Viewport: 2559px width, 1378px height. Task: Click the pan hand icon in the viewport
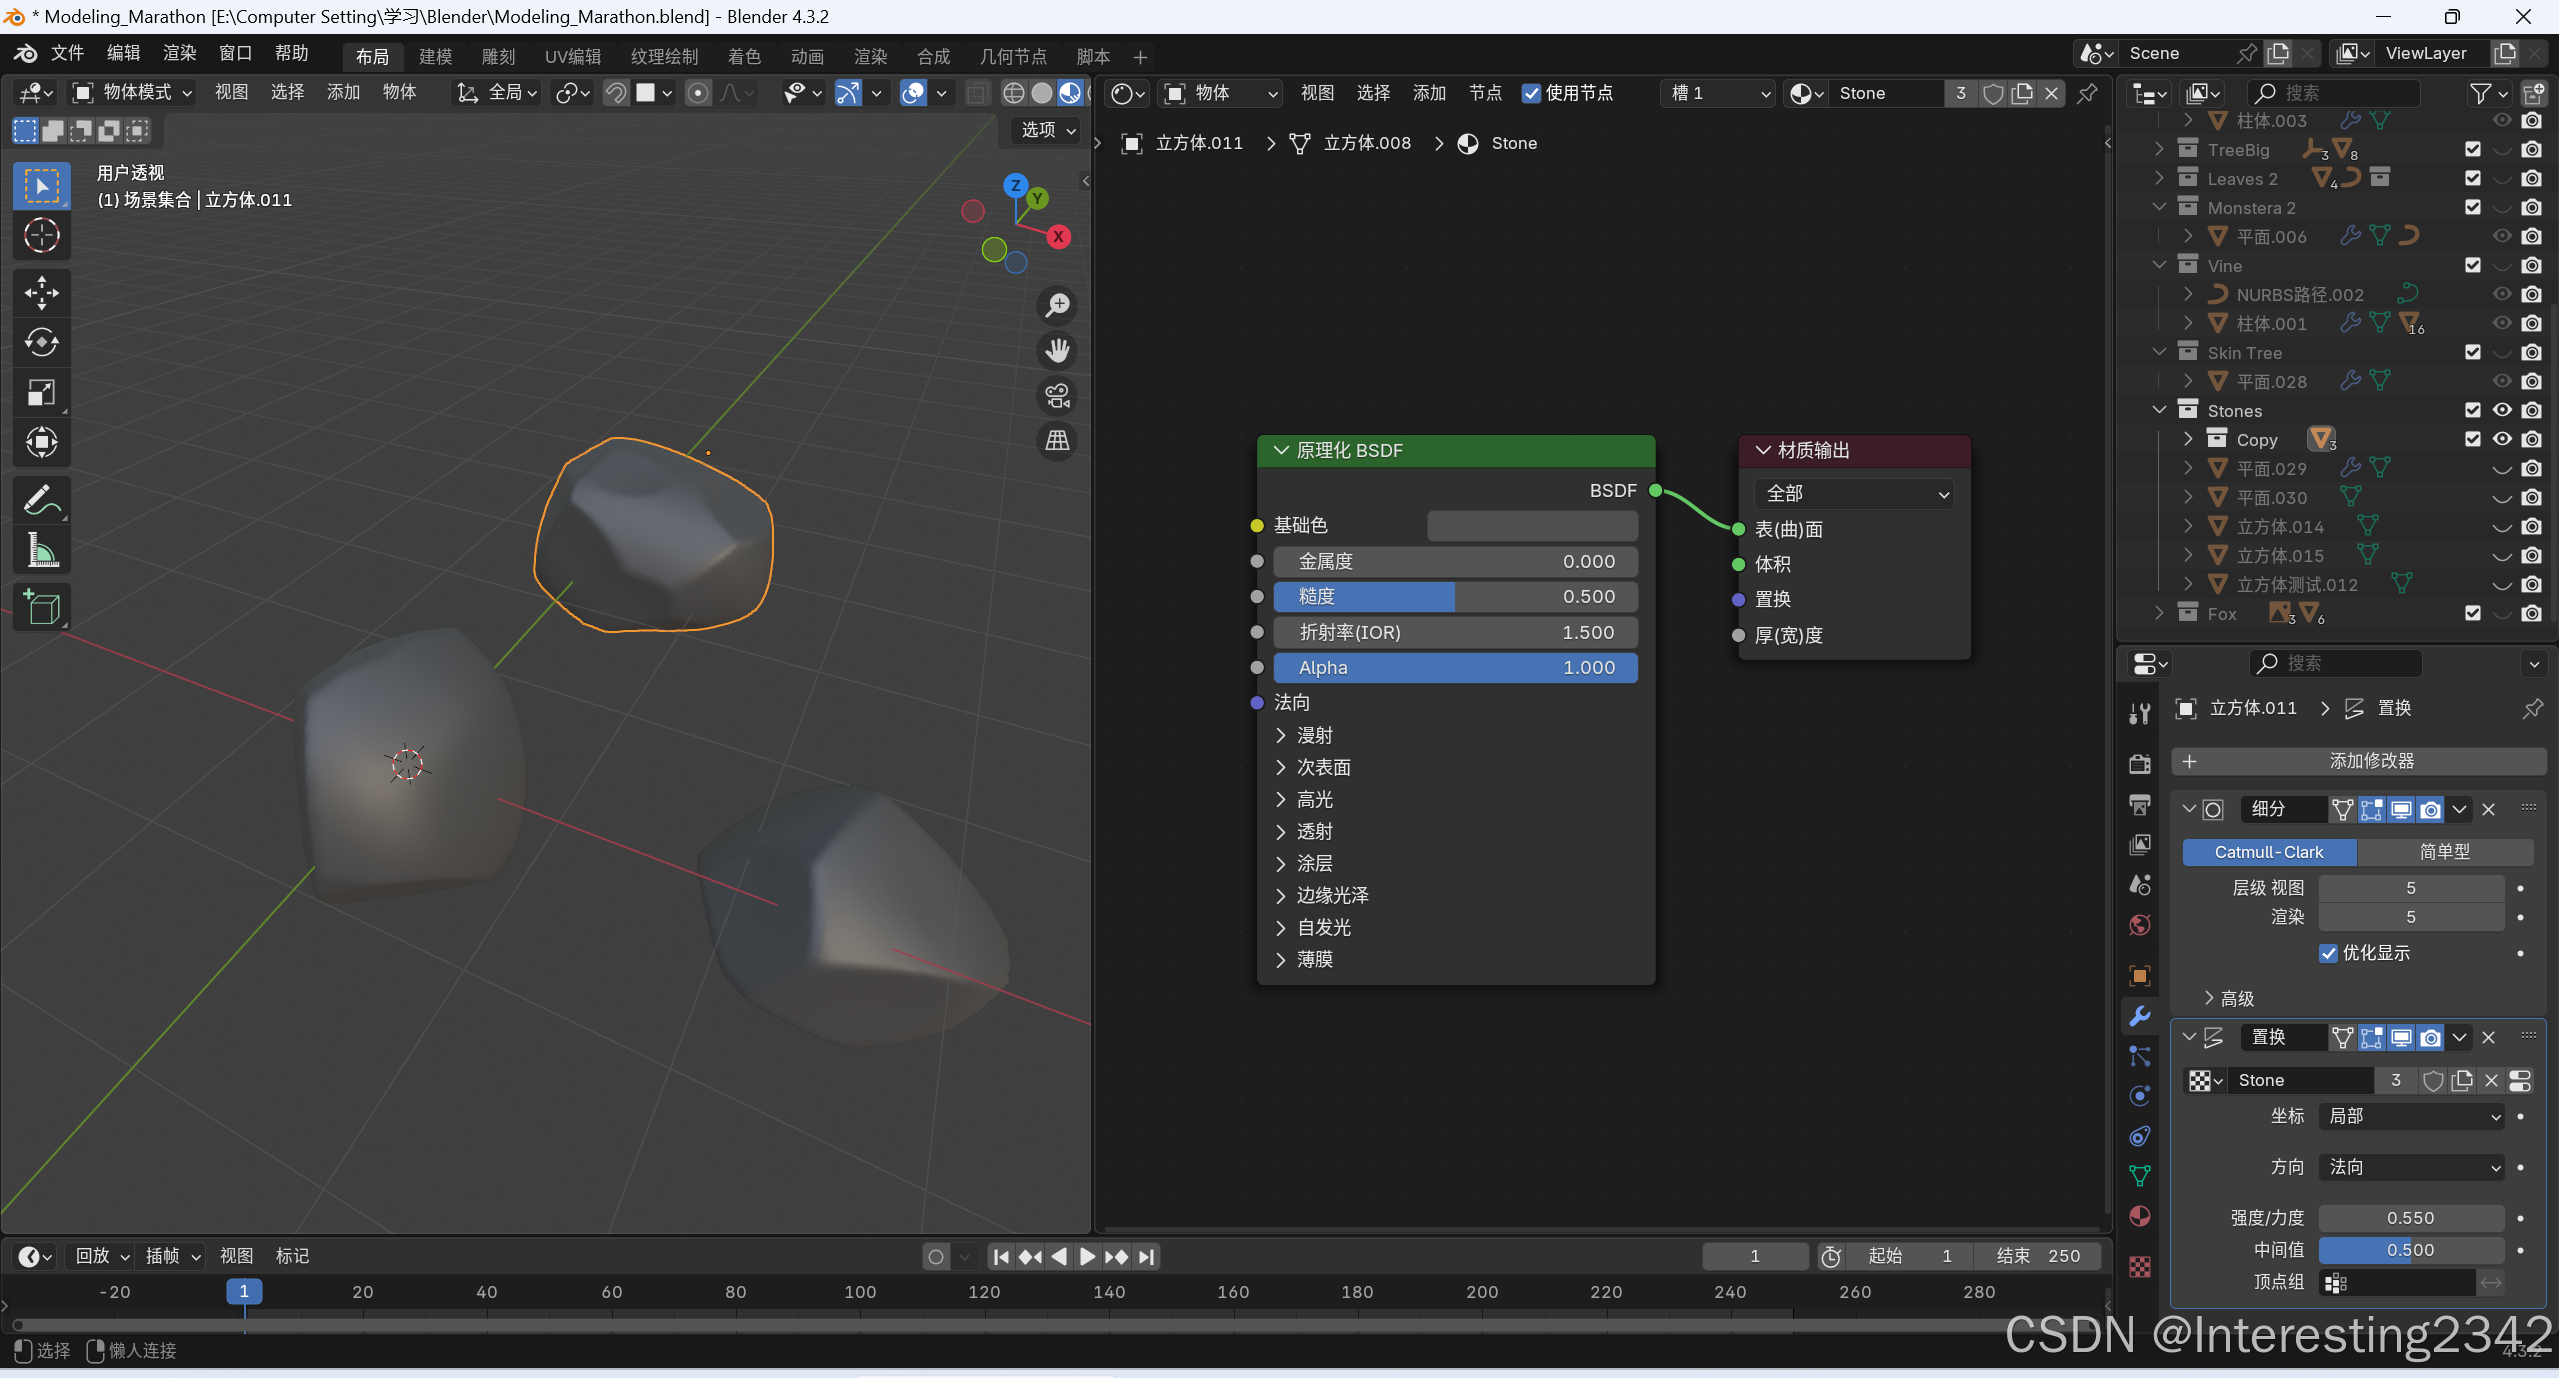(x=1057, y=350)
